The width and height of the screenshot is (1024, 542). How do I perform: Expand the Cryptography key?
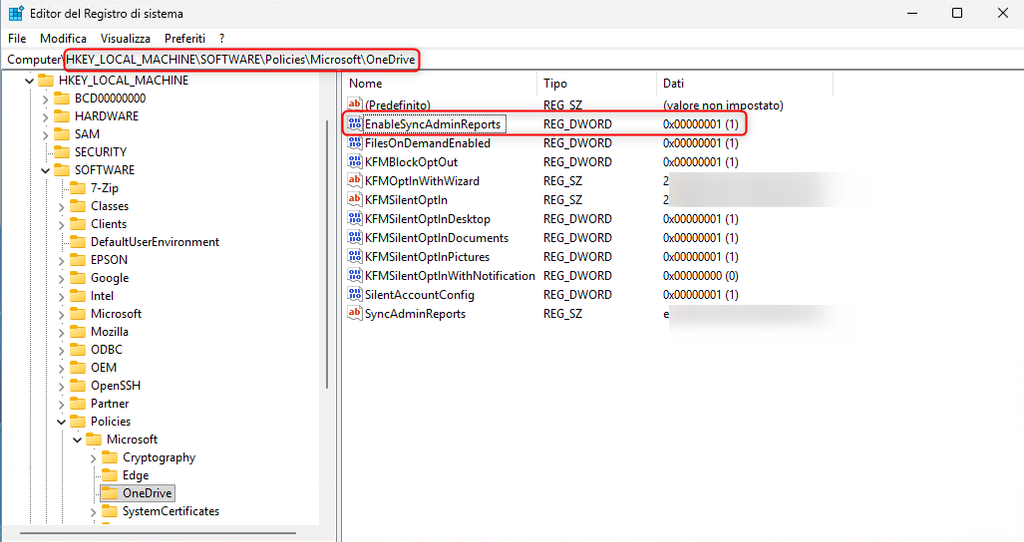click(93, 458)
